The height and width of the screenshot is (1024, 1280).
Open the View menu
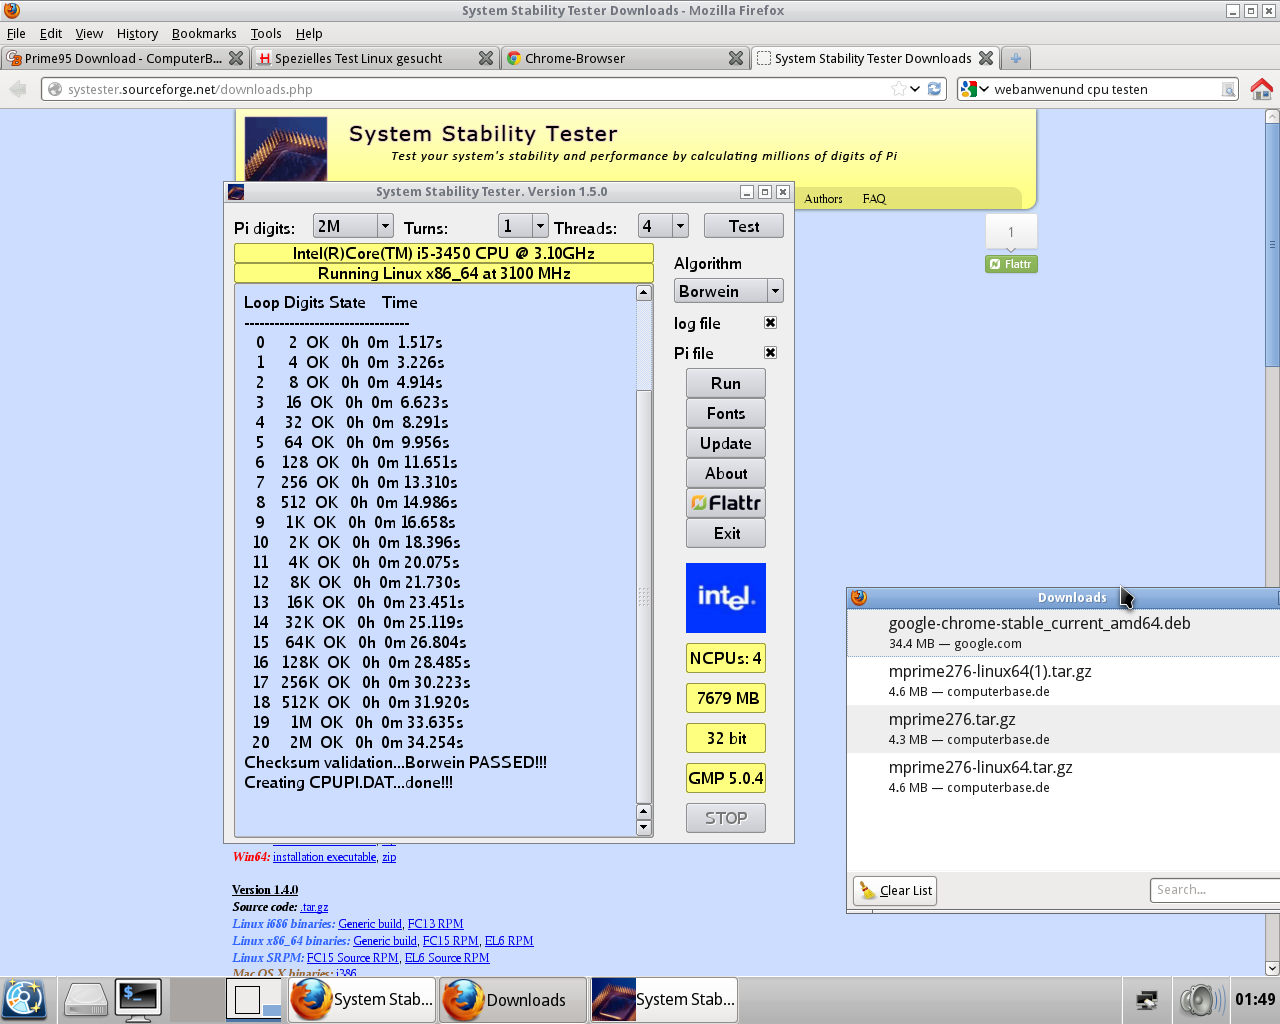point(89,33)
